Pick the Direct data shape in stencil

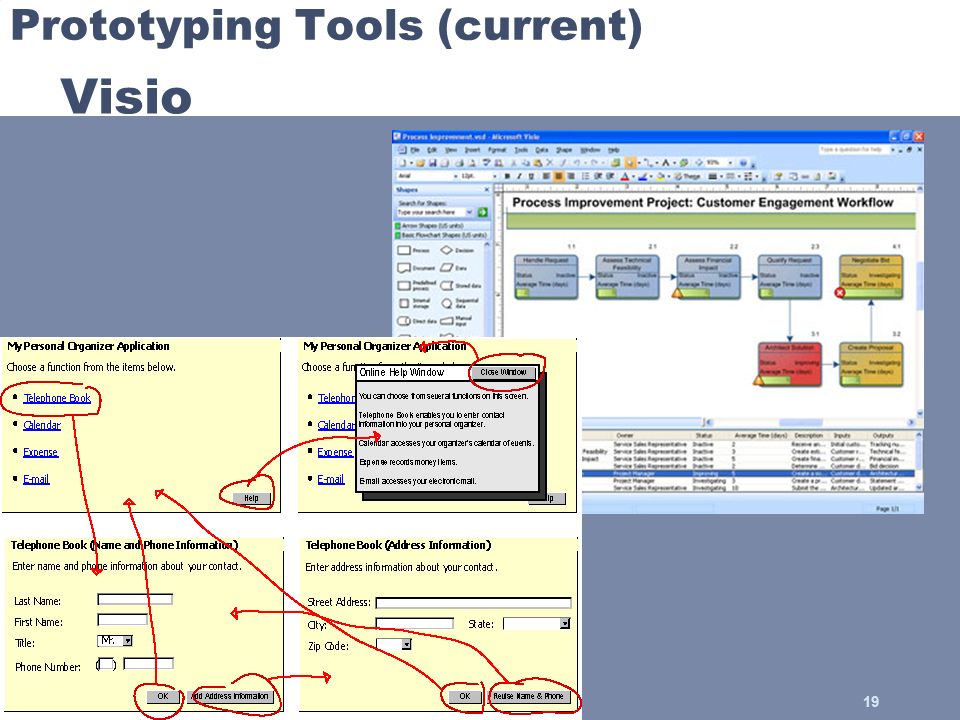(x=403, y=321)
